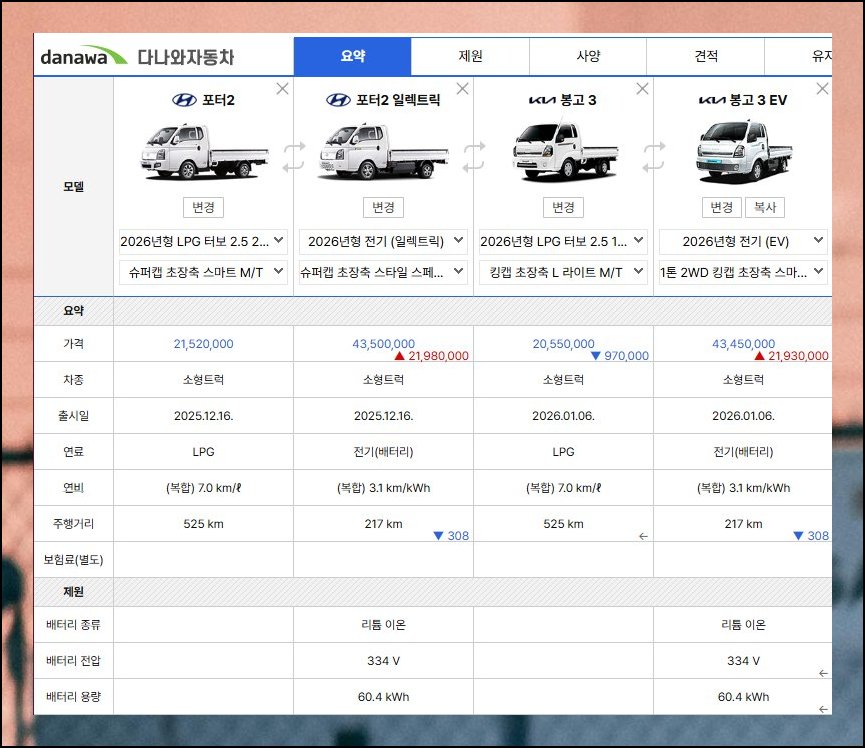Remove 봉고 3 EV column with X
Viewport: 865px width, 748px height.
822,89
